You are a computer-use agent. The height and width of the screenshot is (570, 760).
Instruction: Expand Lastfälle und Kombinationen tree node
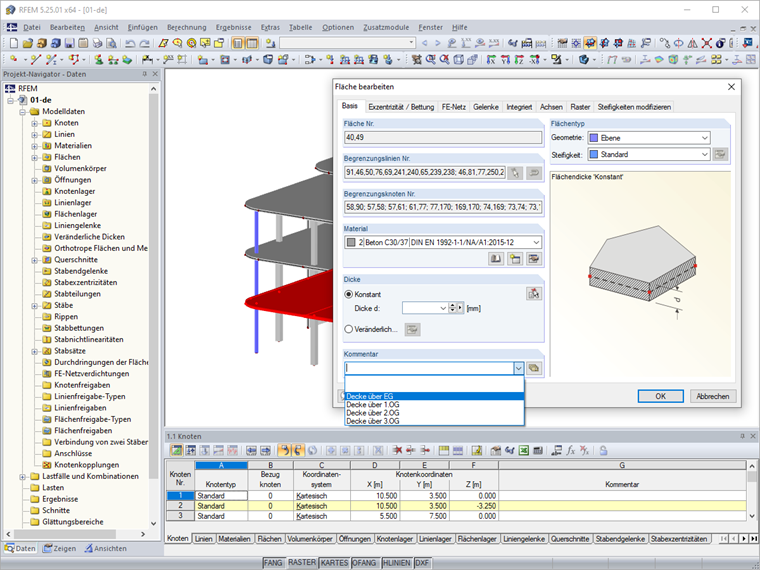23,476
